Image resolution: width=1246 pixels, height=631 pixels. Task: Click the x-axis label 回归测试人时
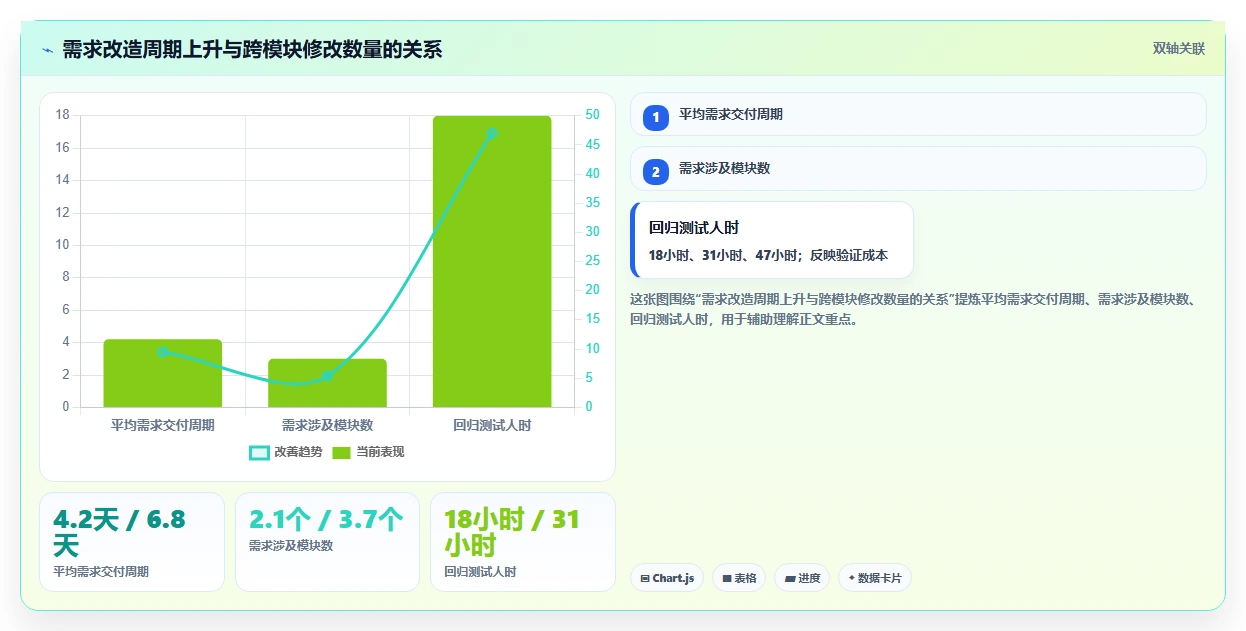492,425
